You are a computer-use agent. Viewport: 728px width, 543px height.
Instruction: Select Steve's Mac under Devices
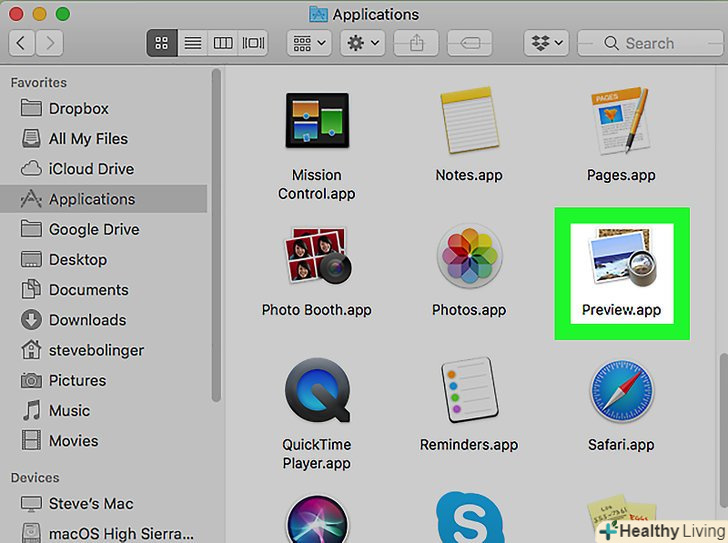click(104, 504)
